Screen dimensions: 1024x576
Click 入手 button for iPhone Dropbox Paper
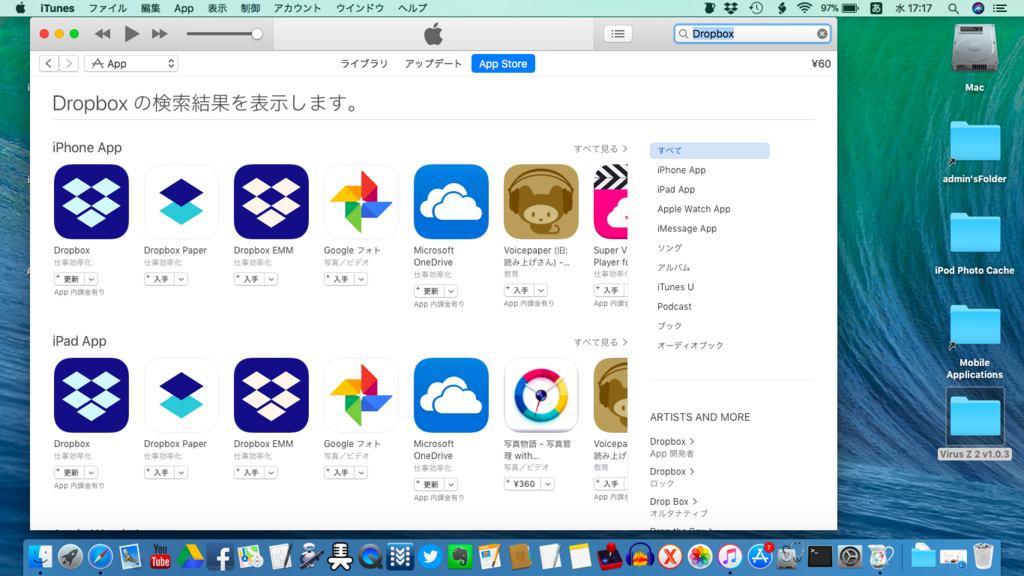[x=159, y=279]
